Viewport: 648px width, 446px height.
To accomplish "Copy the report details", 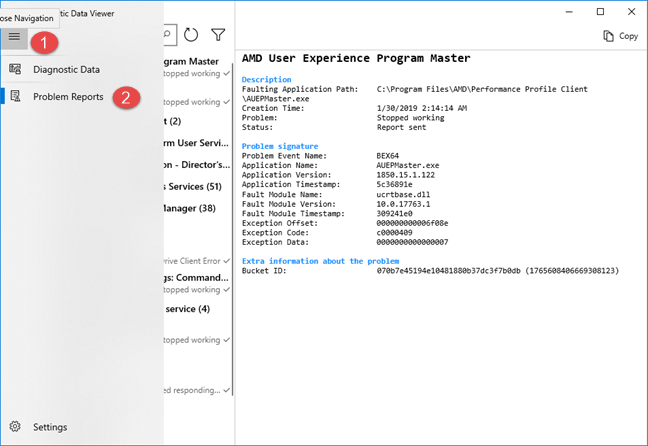I will click(620, 36).
